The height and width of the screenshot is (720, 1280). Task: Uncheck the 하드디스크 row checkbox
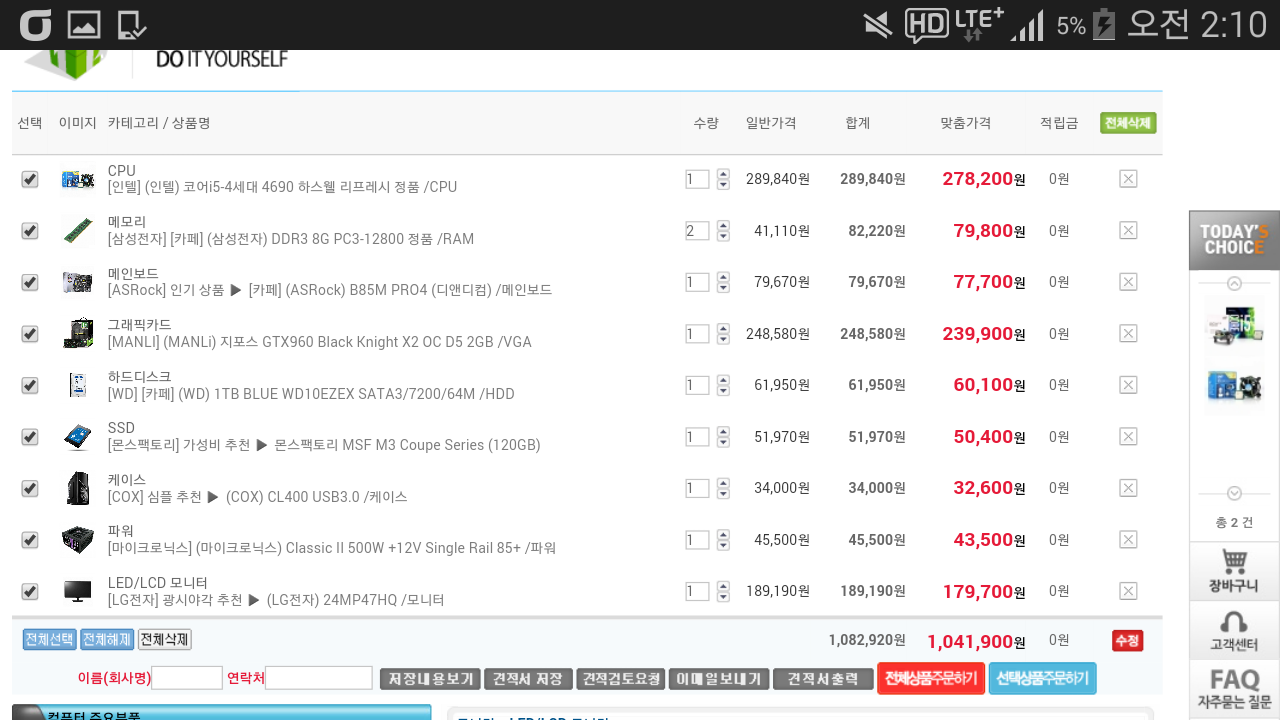click(30, 385)
